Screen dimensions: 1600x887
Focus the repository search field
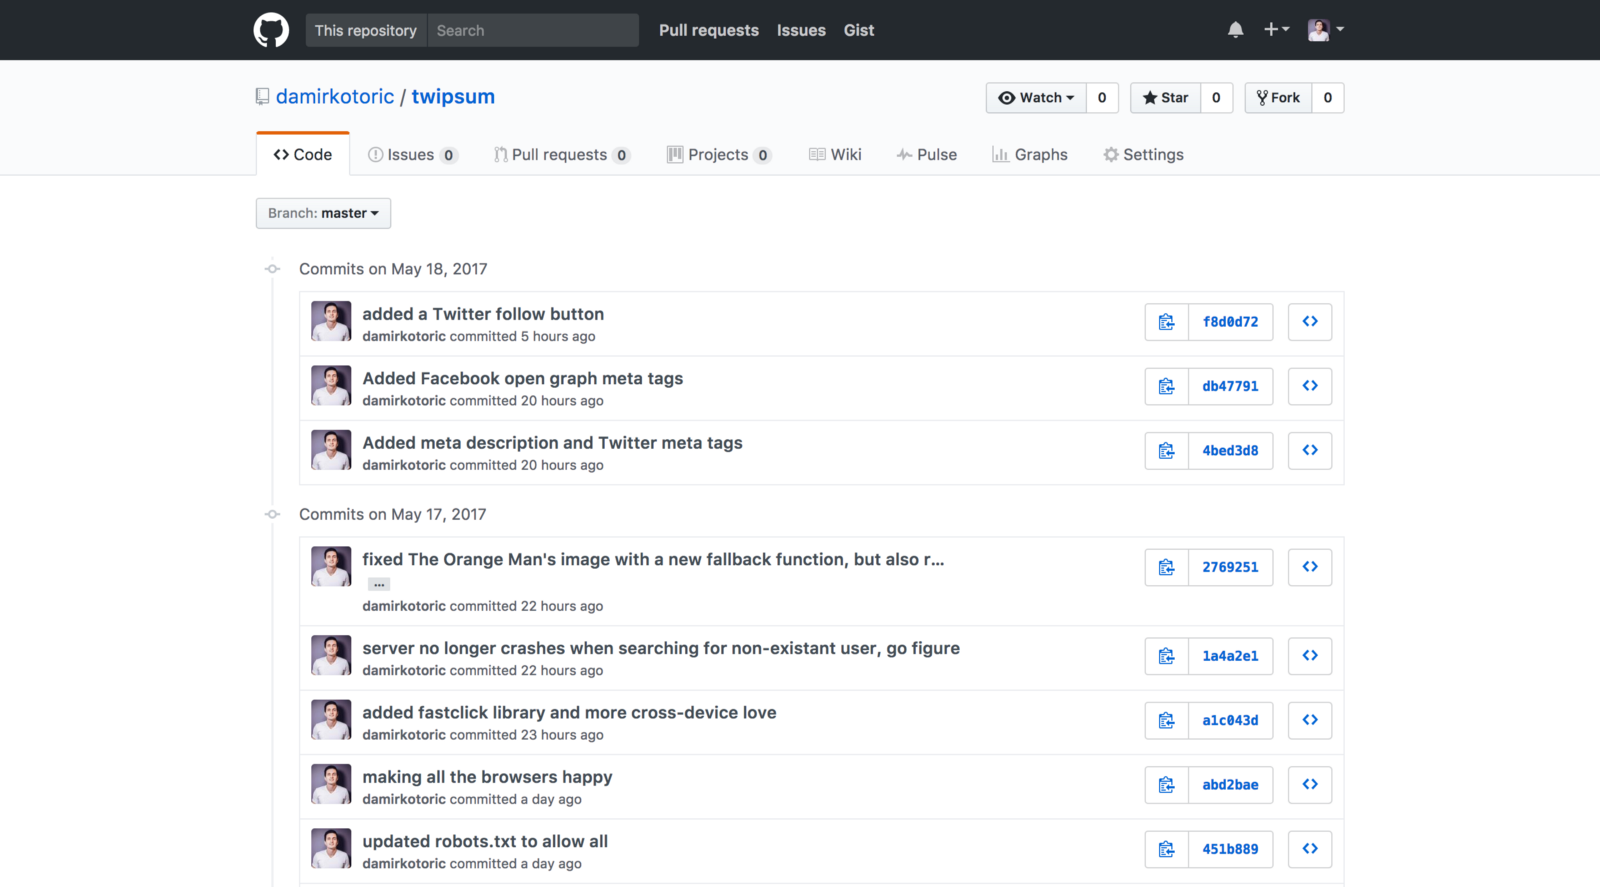[533, 30]
